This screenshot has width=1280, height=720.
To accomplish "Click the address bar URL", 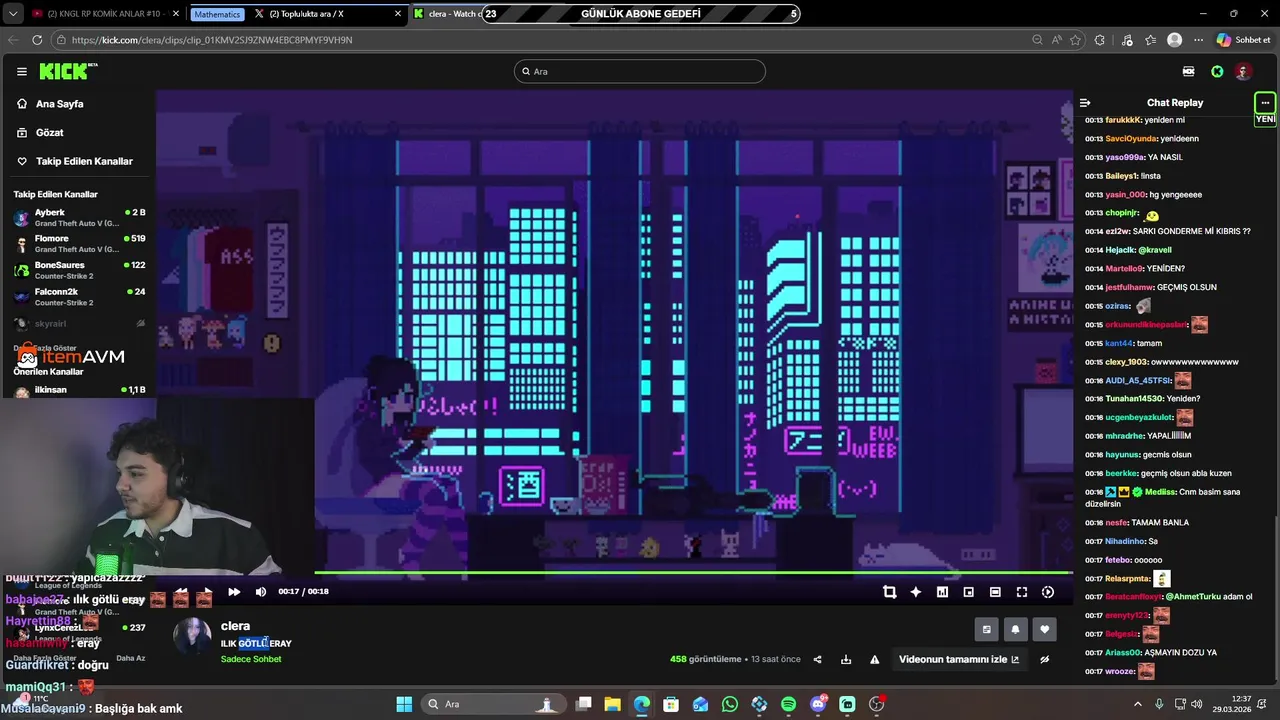I will [212, 40].
